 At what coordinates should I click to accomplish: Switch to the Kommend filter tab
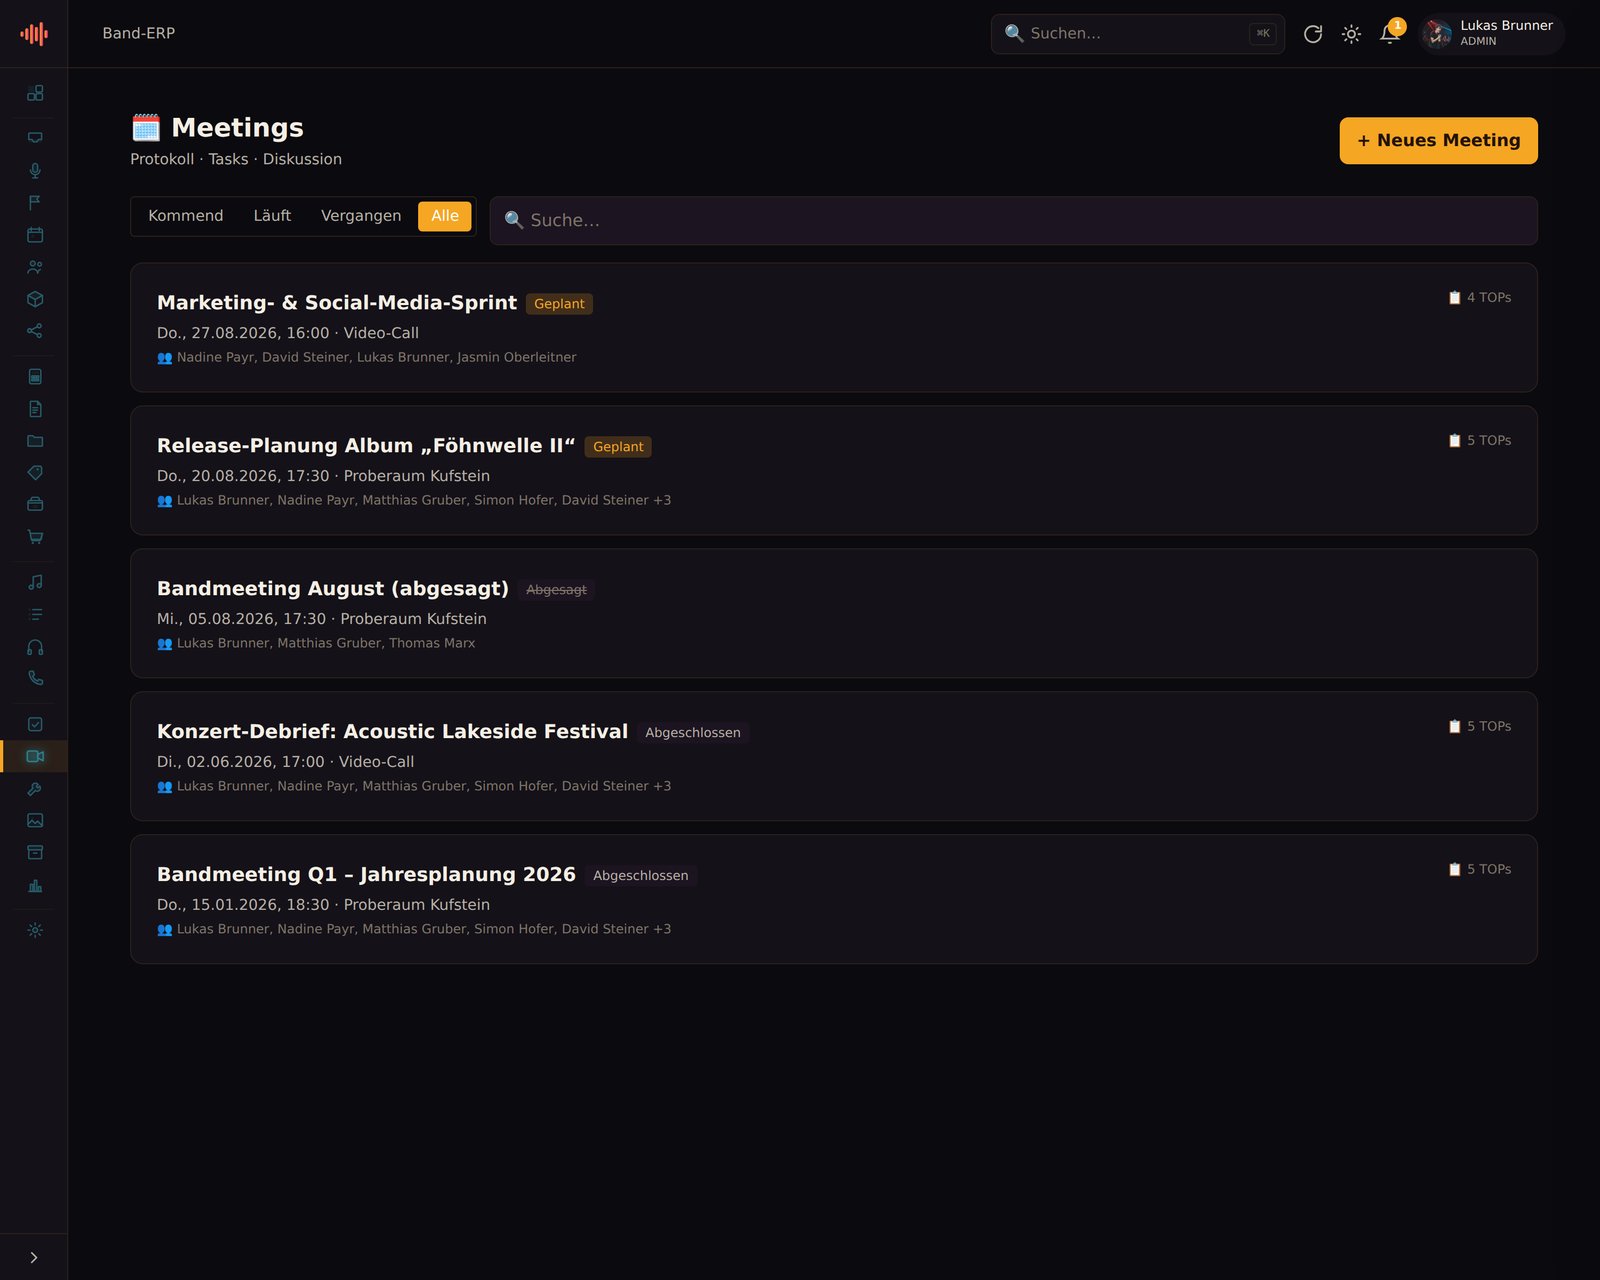pos(186,216)
